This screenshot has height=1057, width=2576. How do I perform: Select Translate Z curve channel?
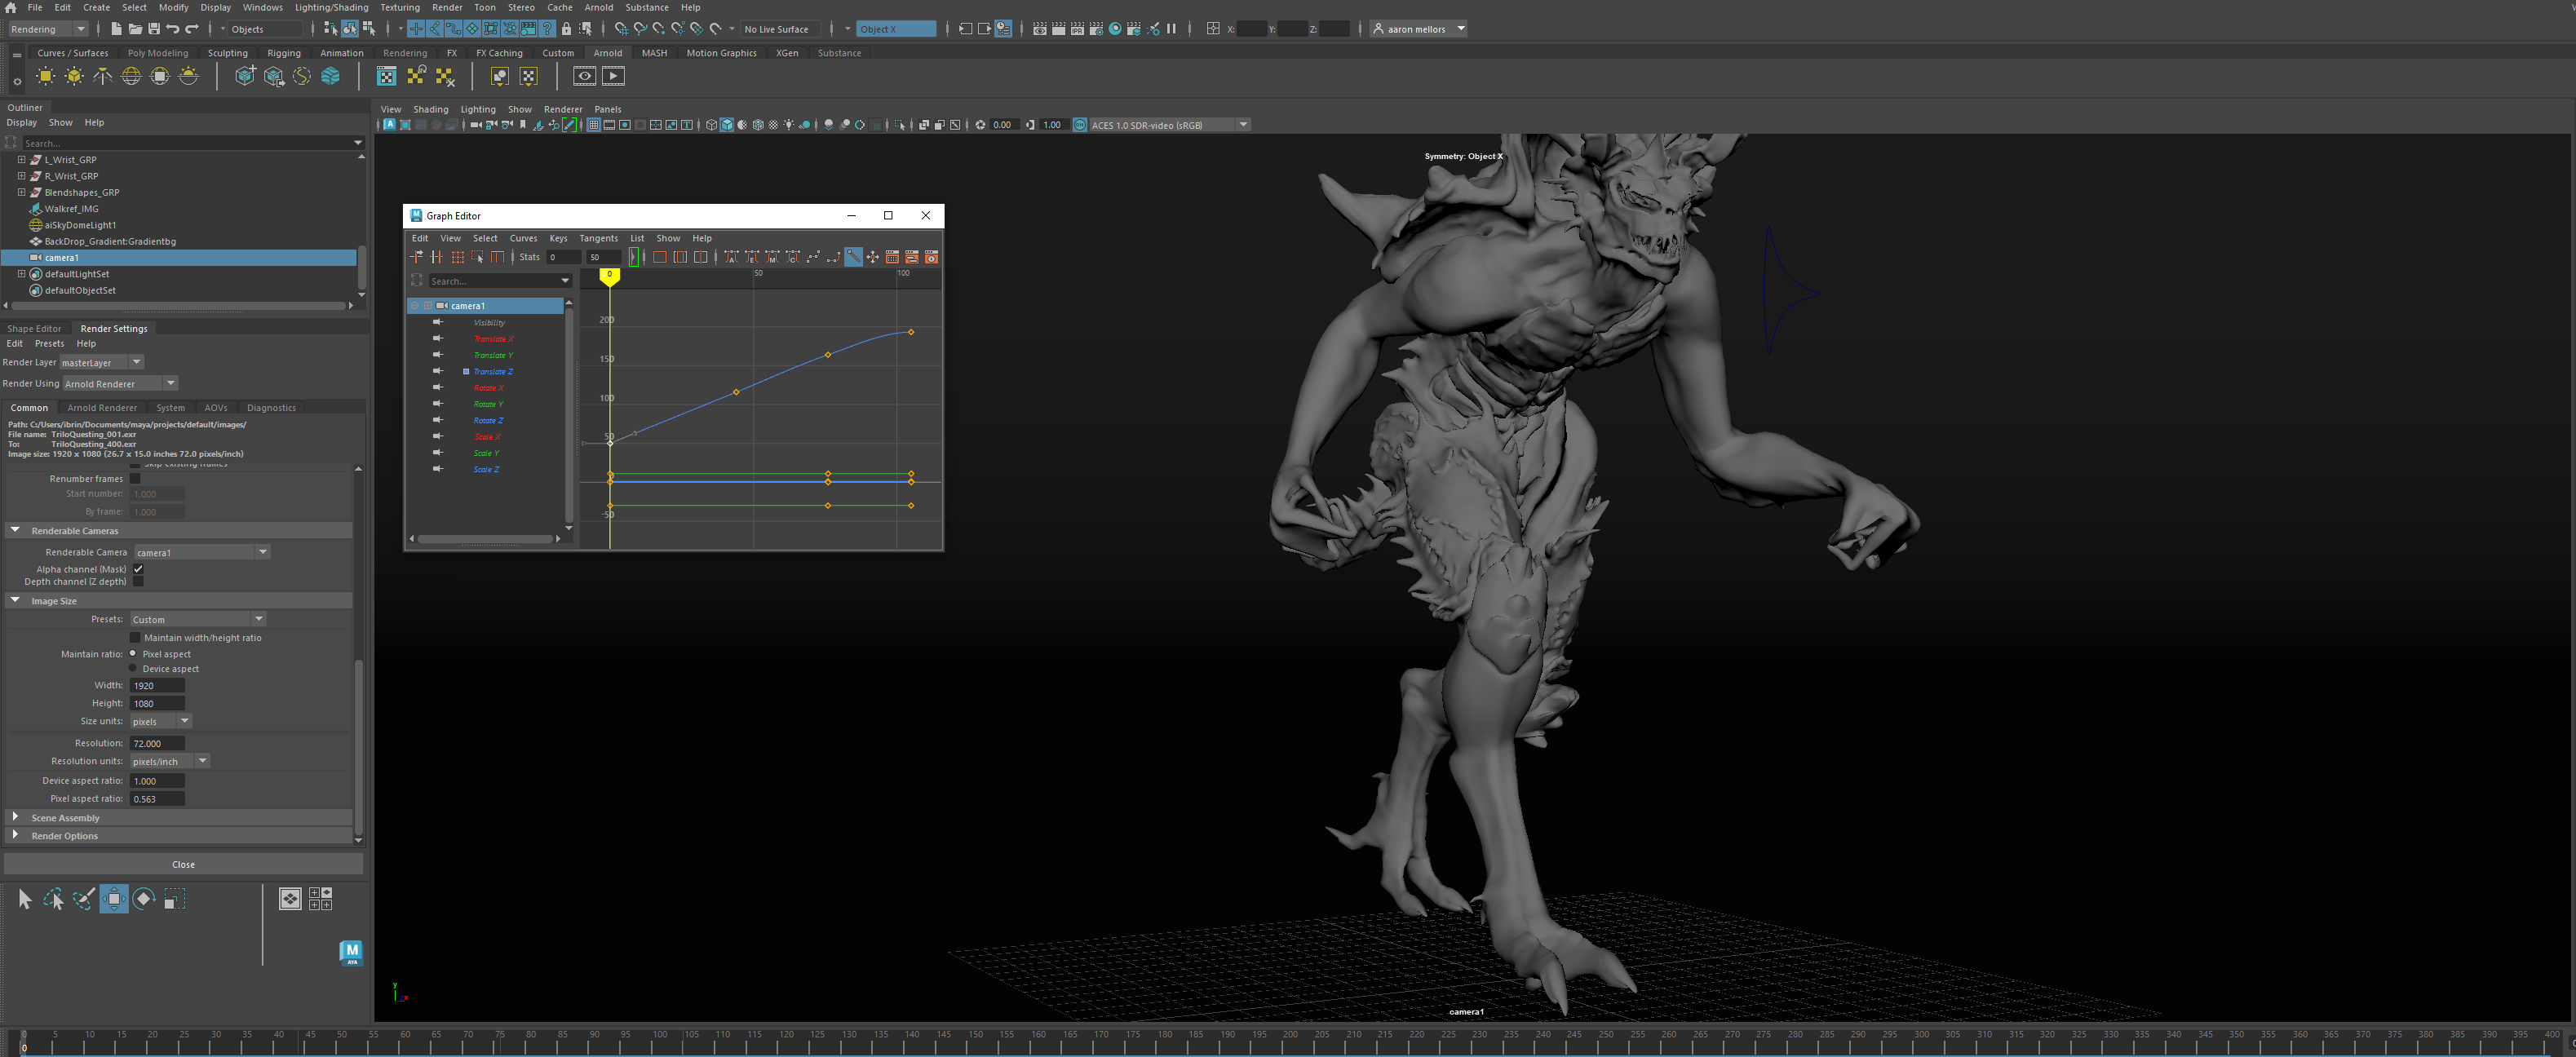[492, 371]
